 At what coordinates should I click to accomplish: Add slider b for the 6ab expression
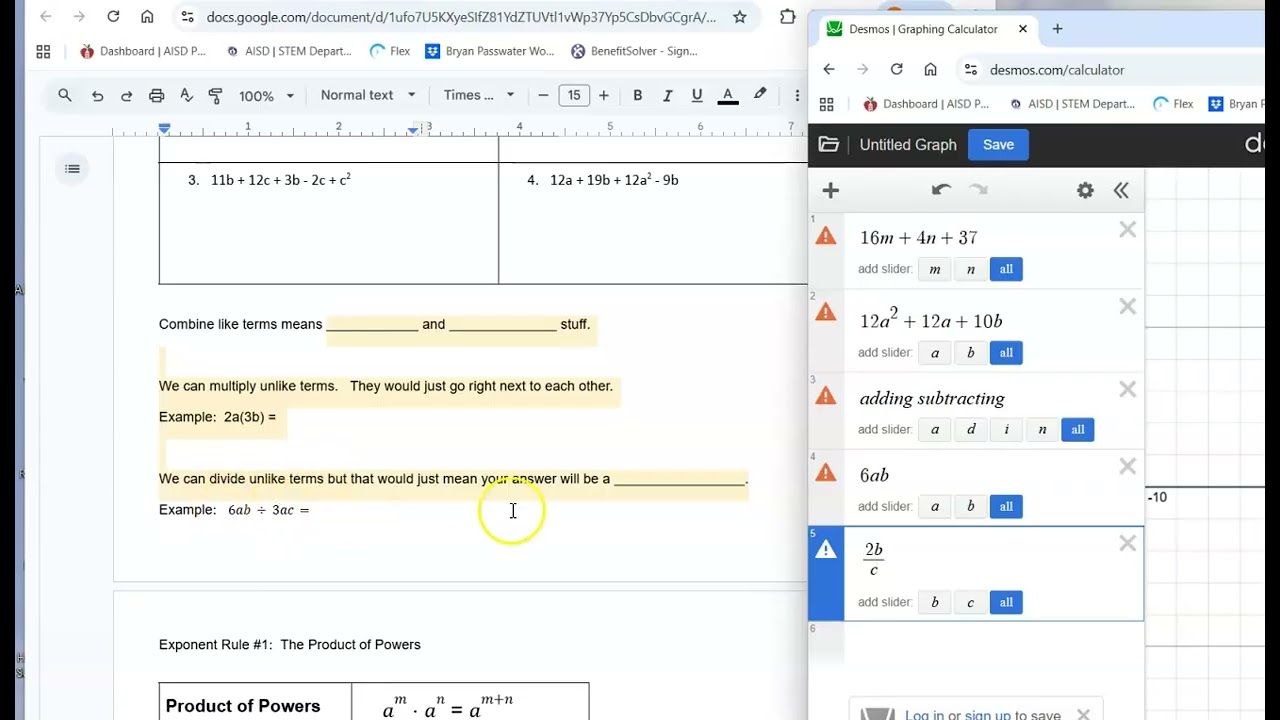click(971, 507)
